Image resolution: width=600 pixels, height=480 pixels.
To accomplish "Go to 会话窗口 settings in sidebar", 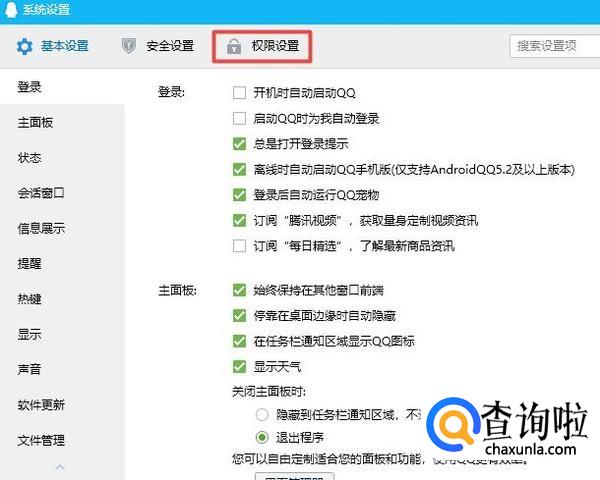I will (x=41, y=193).
